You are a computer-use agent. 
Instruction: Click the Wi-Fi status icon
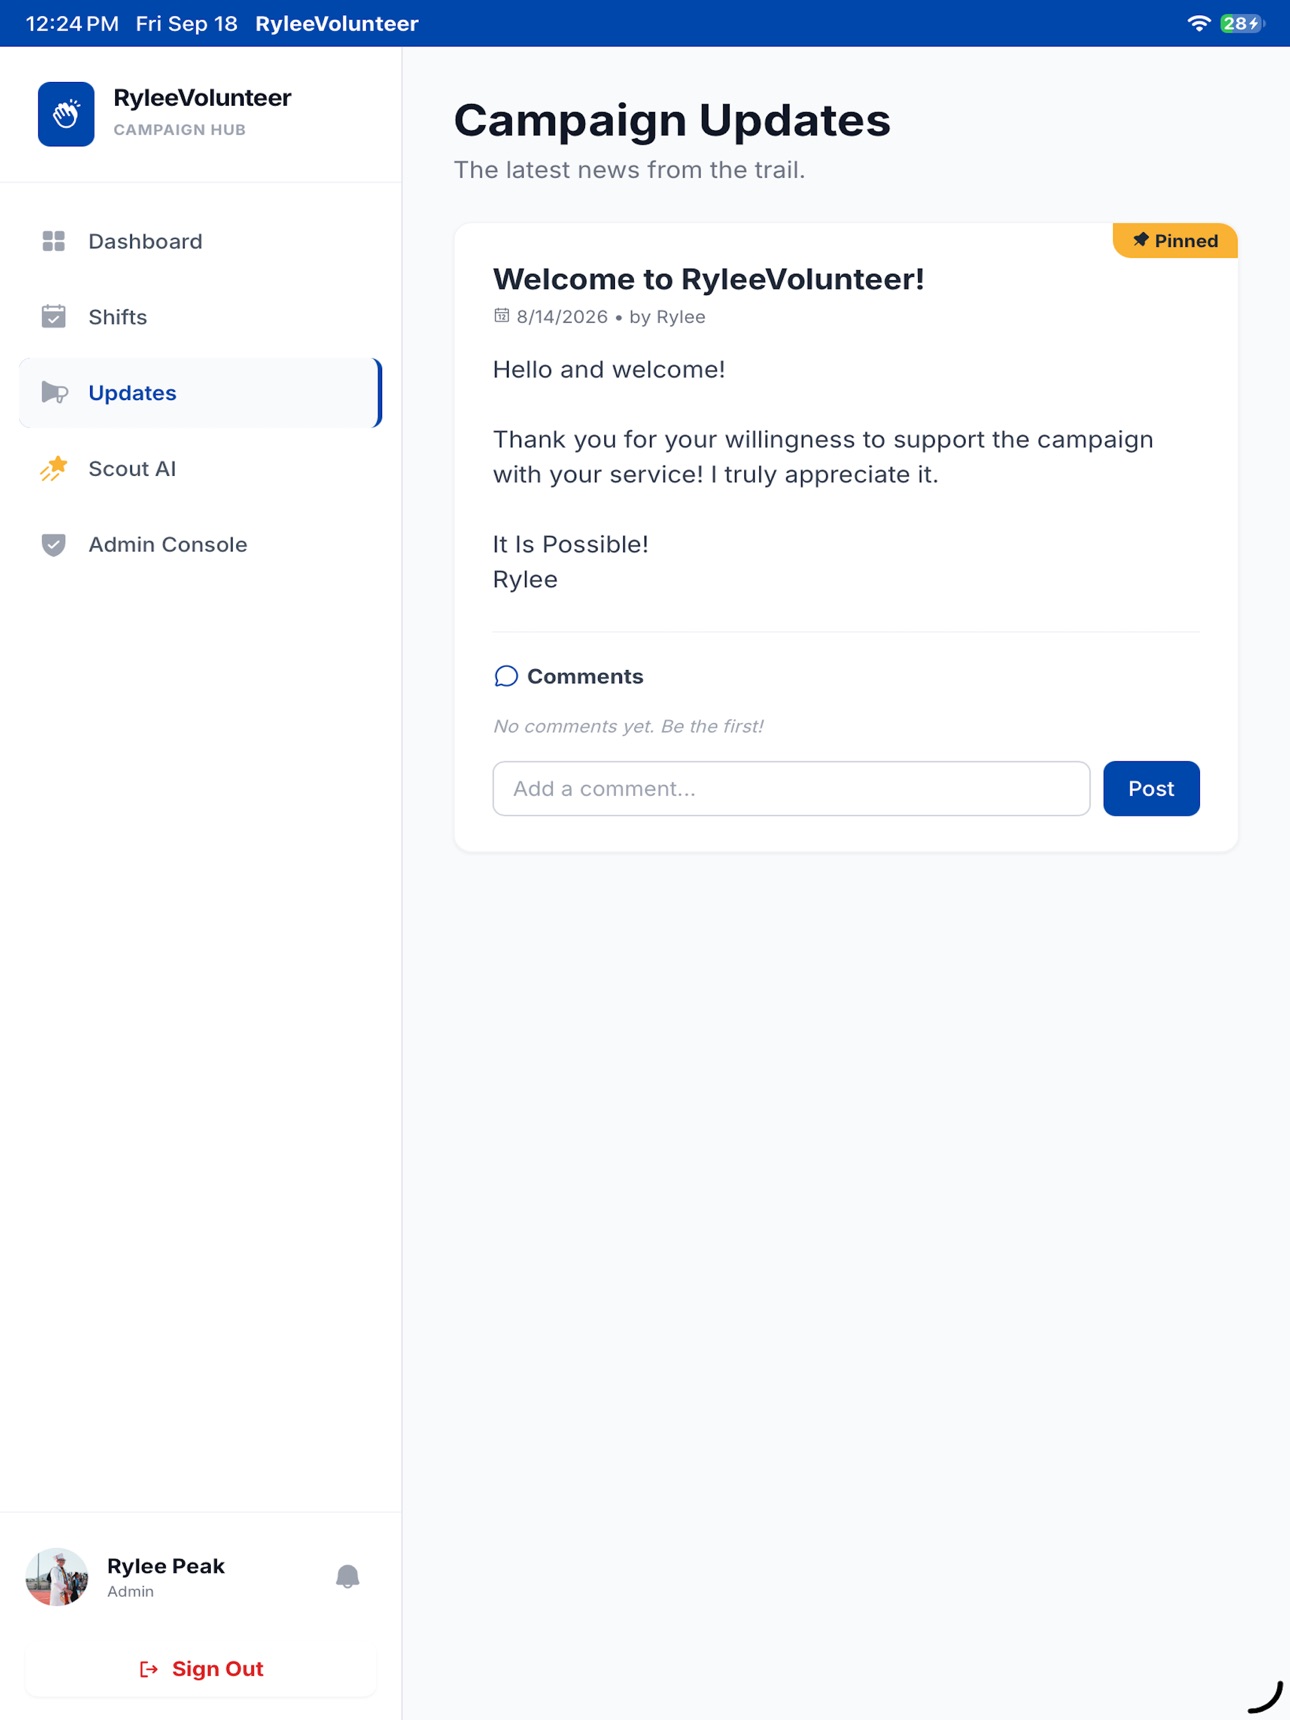[1198, 23]
